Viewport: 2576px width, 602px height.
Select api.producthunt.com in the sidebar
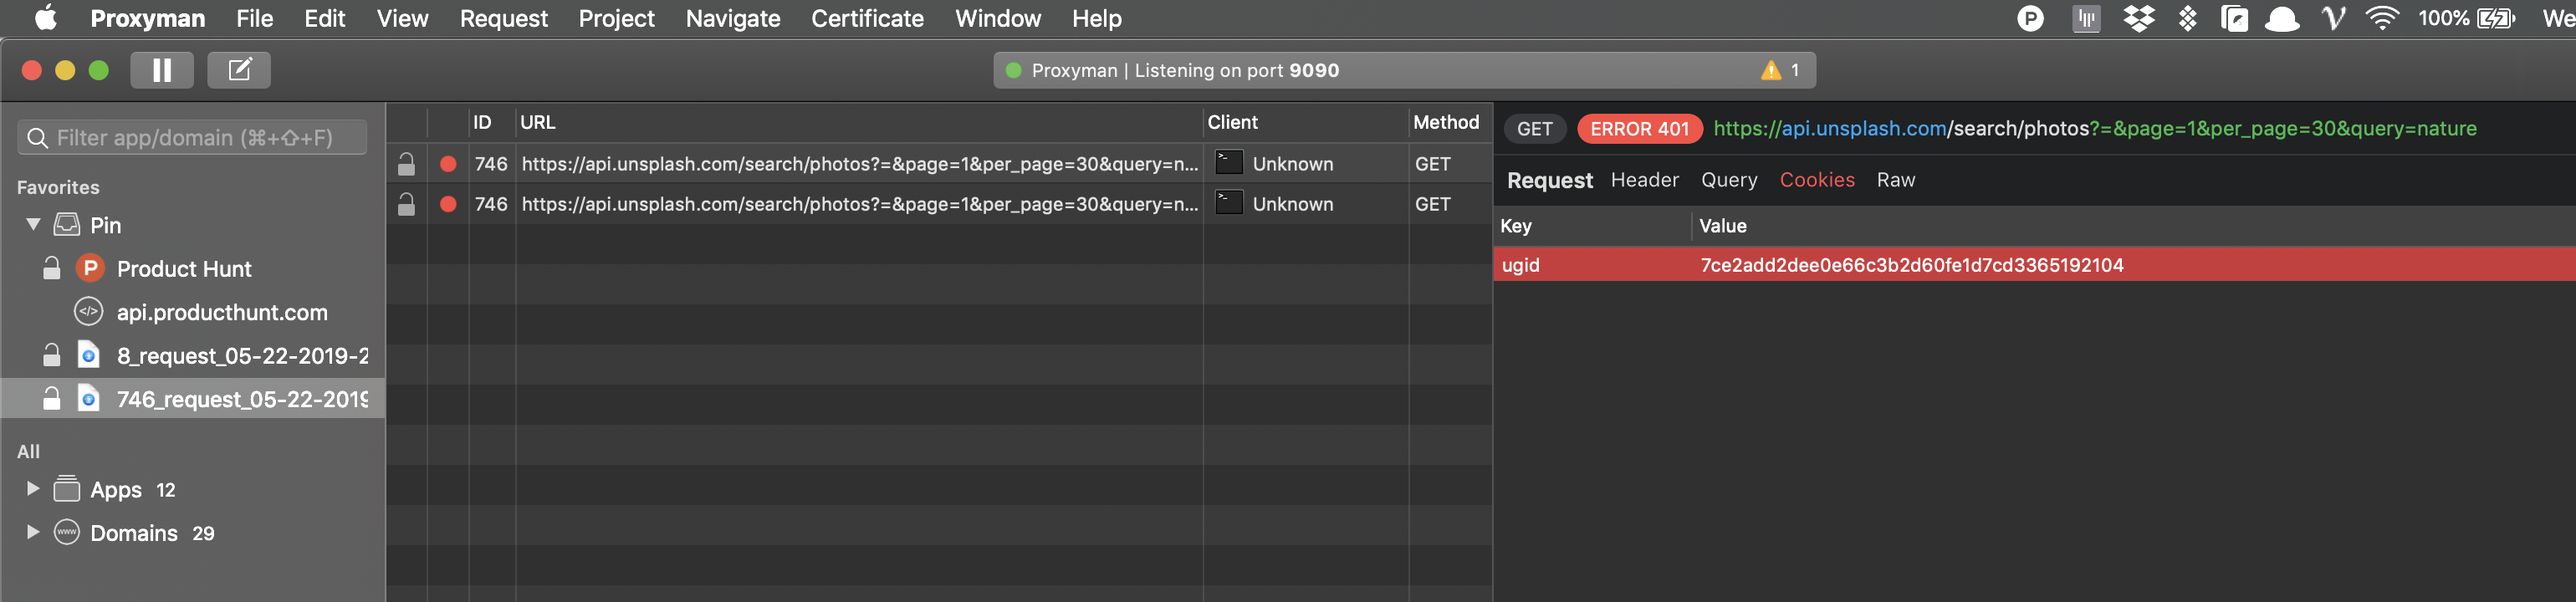pos(222,312)
